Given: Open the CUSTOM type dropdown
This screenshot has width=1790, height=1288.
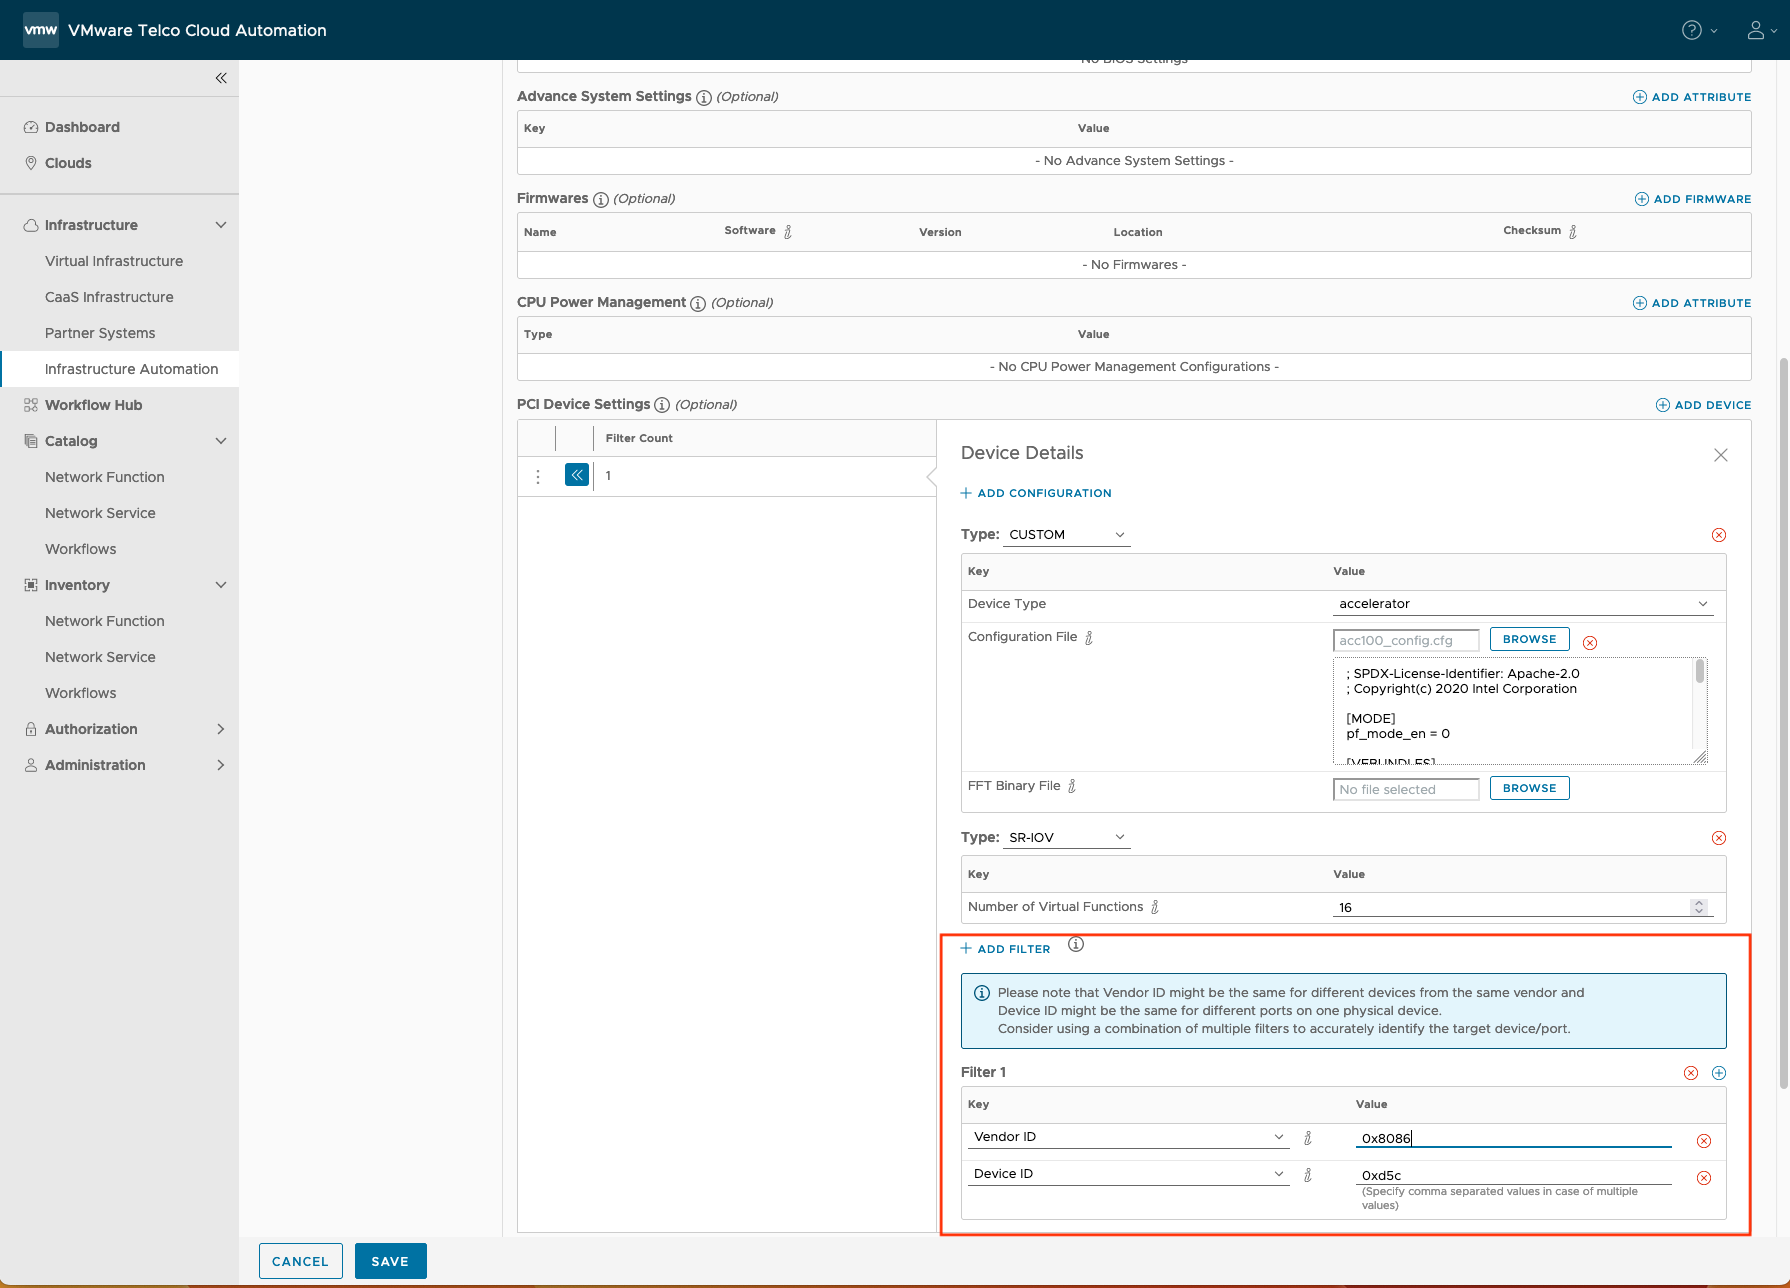Looking at the screenshot, I should click(x=1067, y=535).
